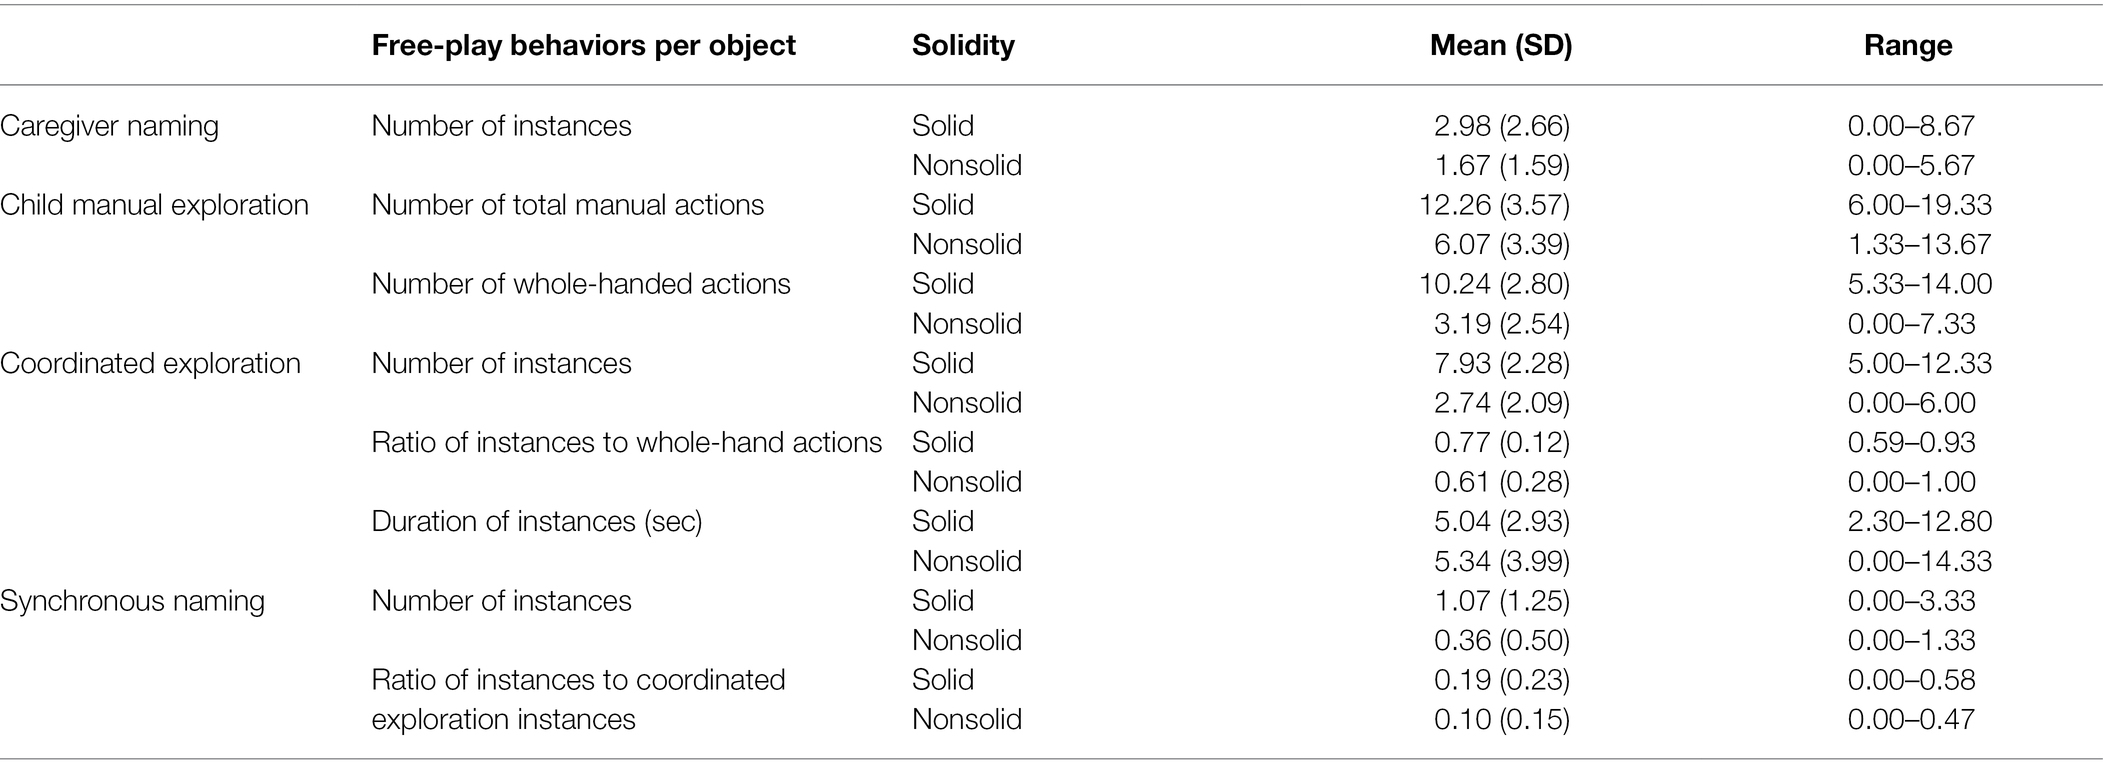Select the 'Coordinated exploration' row label
The image size is (2103, 778).
(x=150, y=363)
